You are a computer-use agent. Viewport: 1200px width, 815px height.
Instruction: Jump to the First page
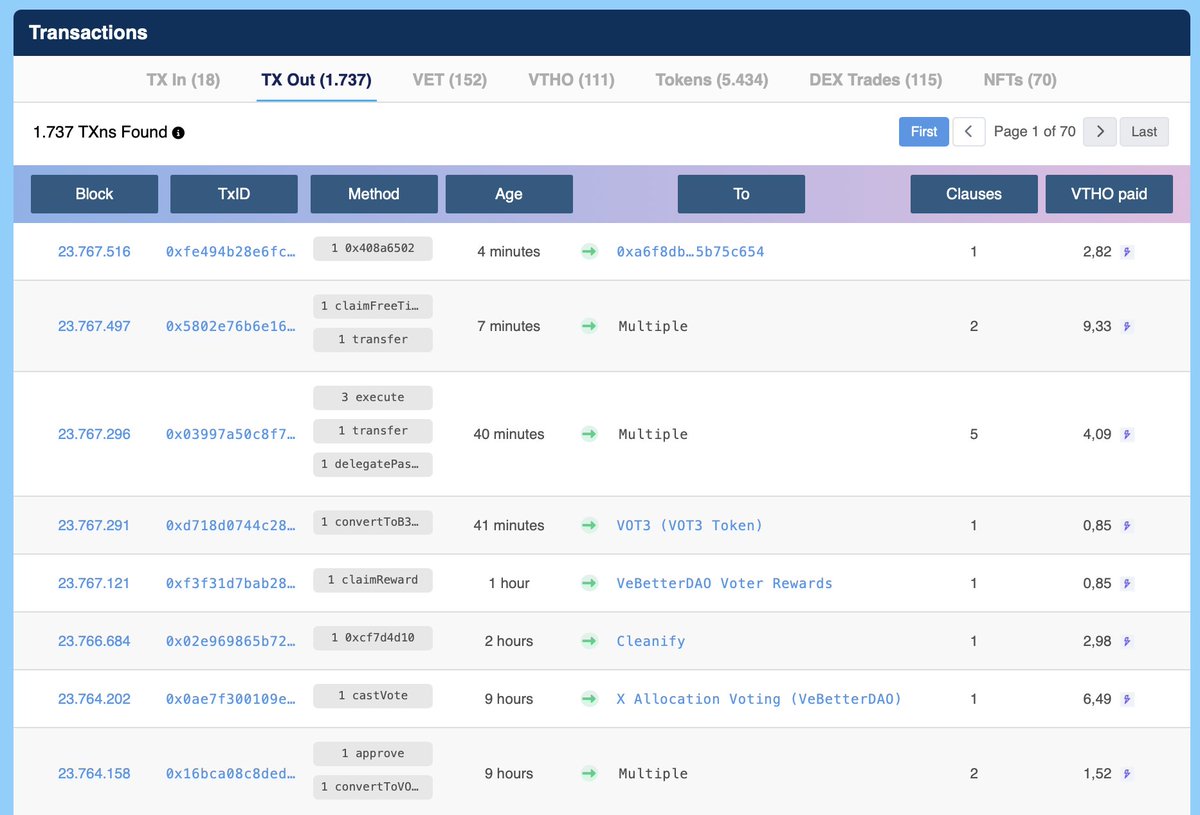click(924, 131)
